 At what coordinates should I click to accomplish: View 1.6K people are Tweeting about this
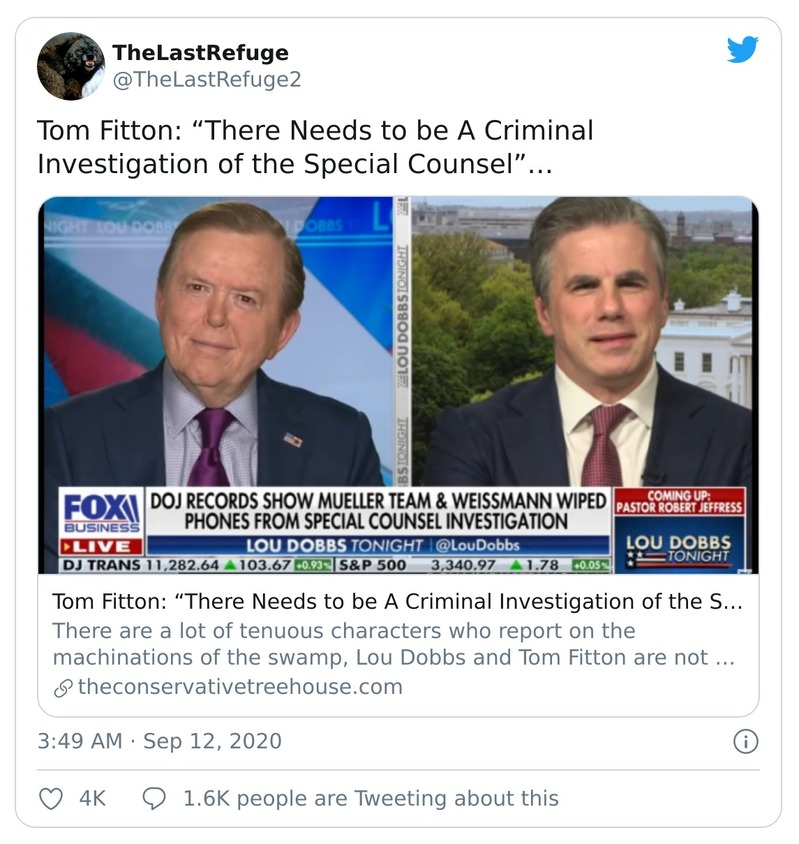point(370,798)
